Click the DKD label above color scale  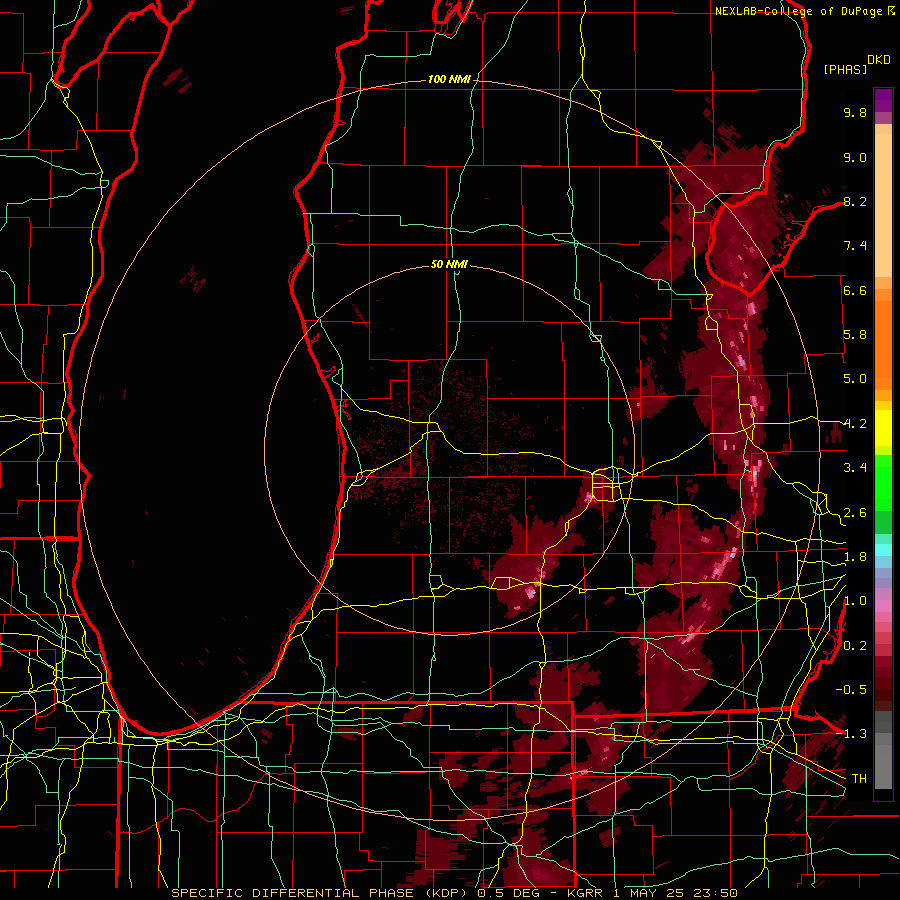pos(879,60)
